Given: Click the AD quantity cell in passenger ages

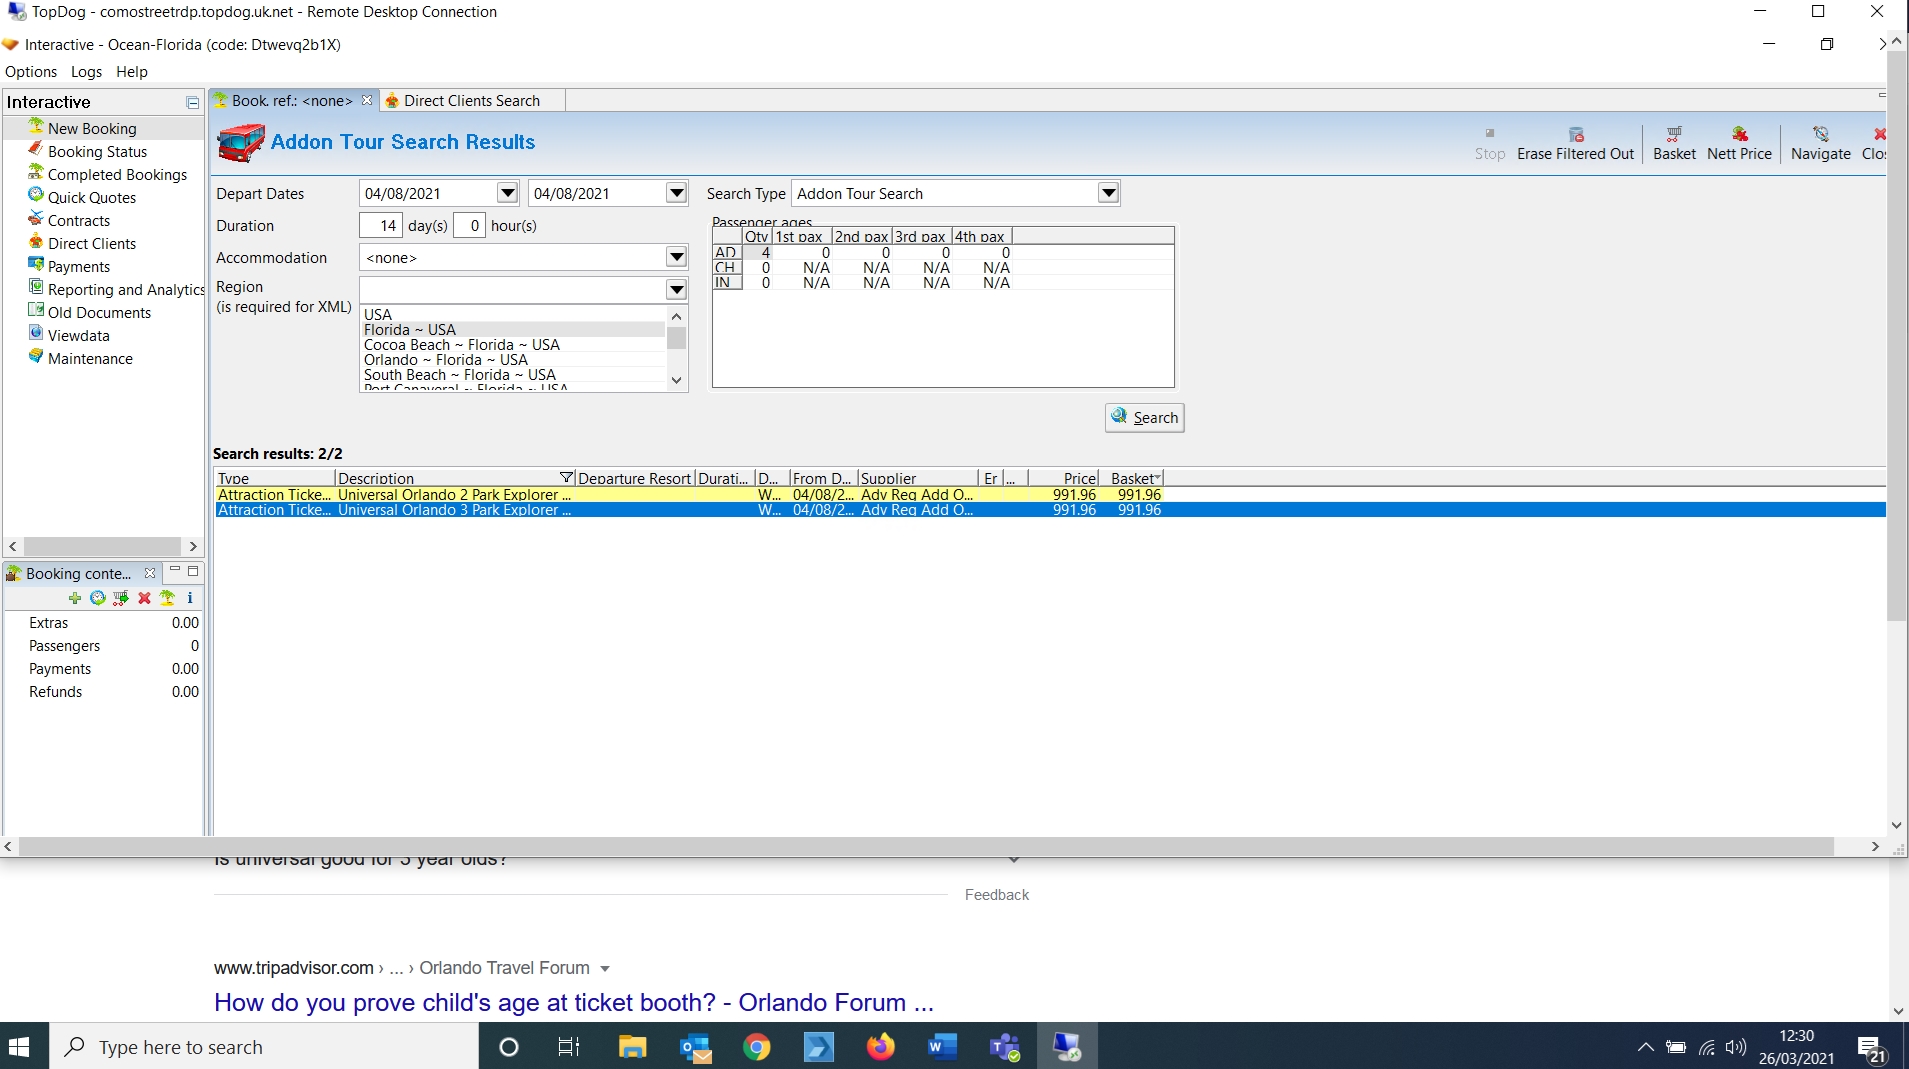Looking at the screenshot, I should pyautogui.click(x=757, y=252).
